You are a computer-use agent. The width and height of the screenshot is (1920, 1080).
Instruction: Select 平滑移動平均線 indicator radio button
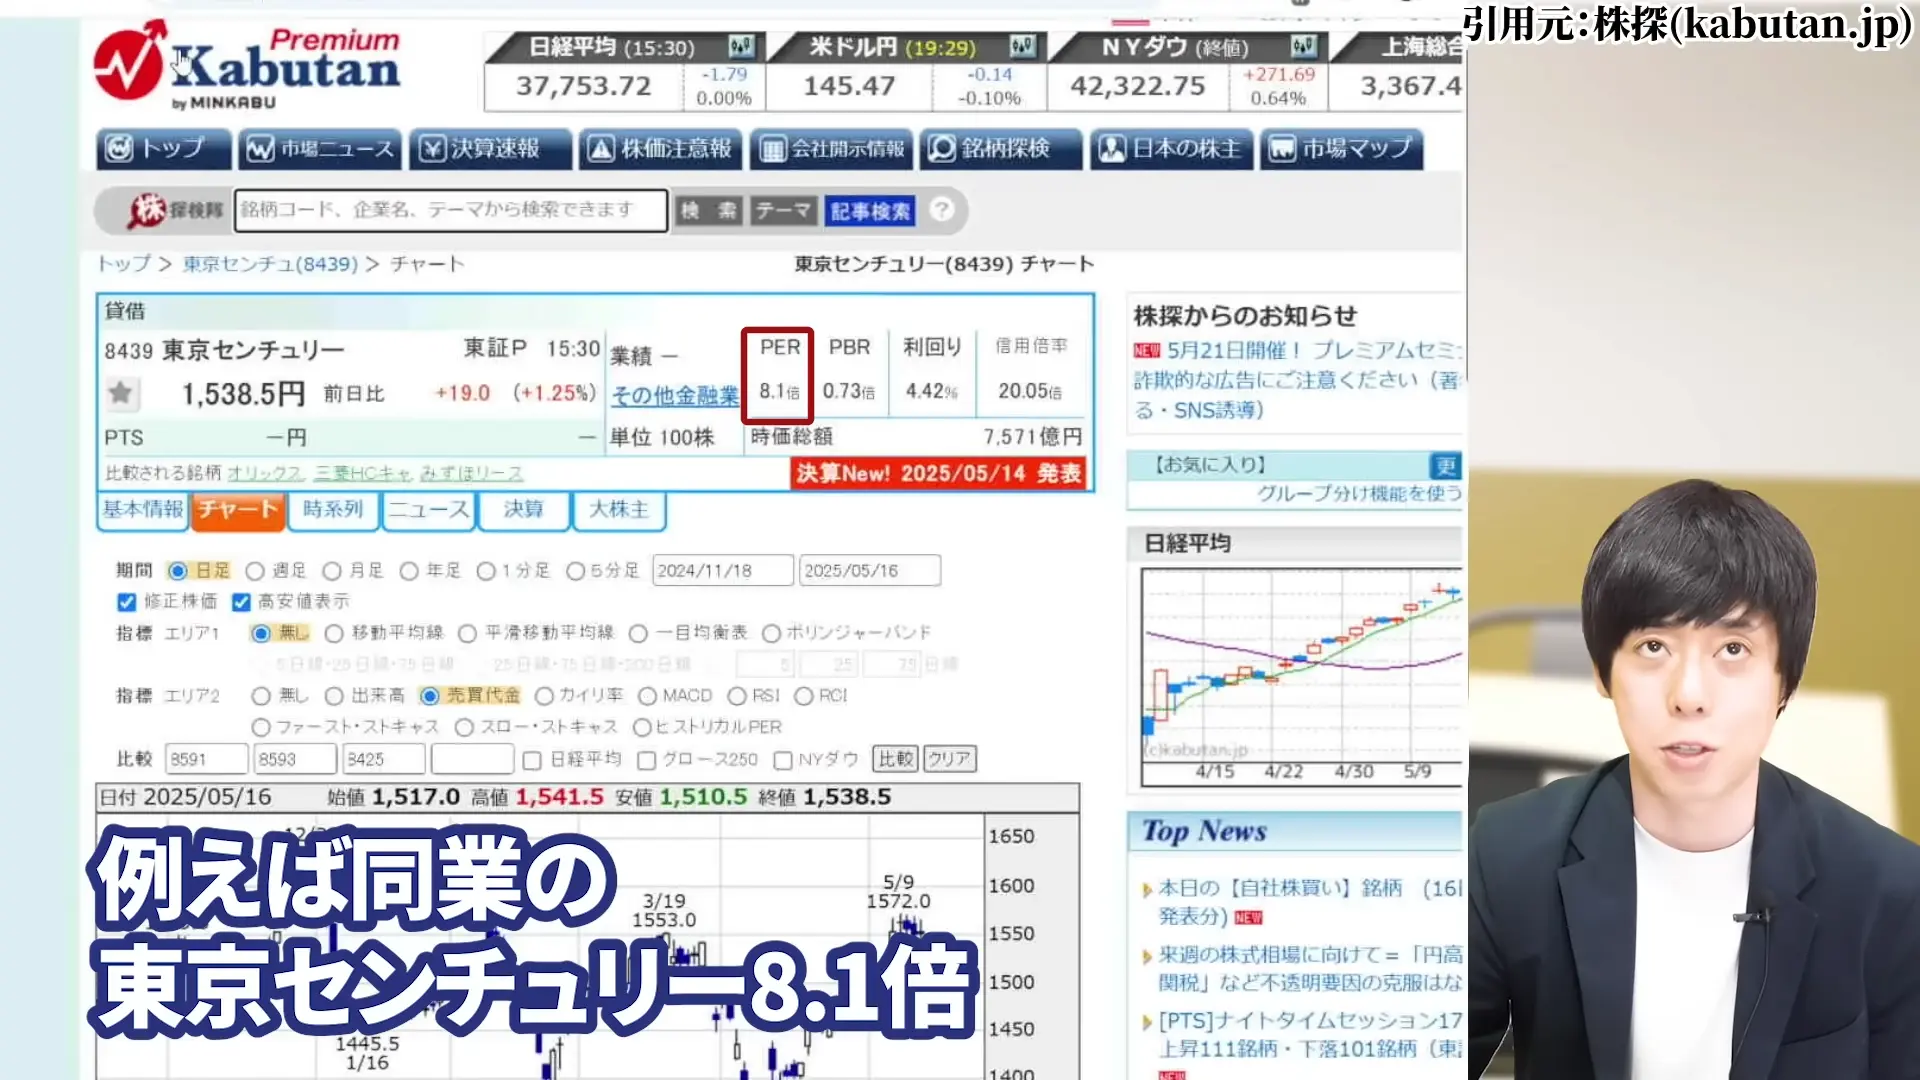point(467,633)
